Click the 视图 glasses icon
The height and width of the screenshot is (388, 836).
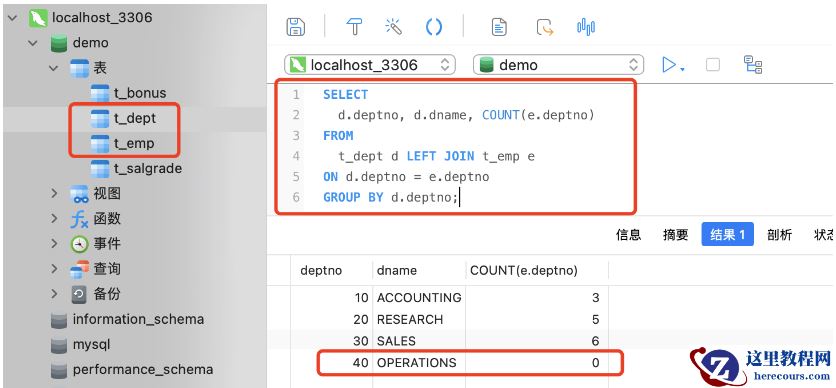[x=79, y=194]
